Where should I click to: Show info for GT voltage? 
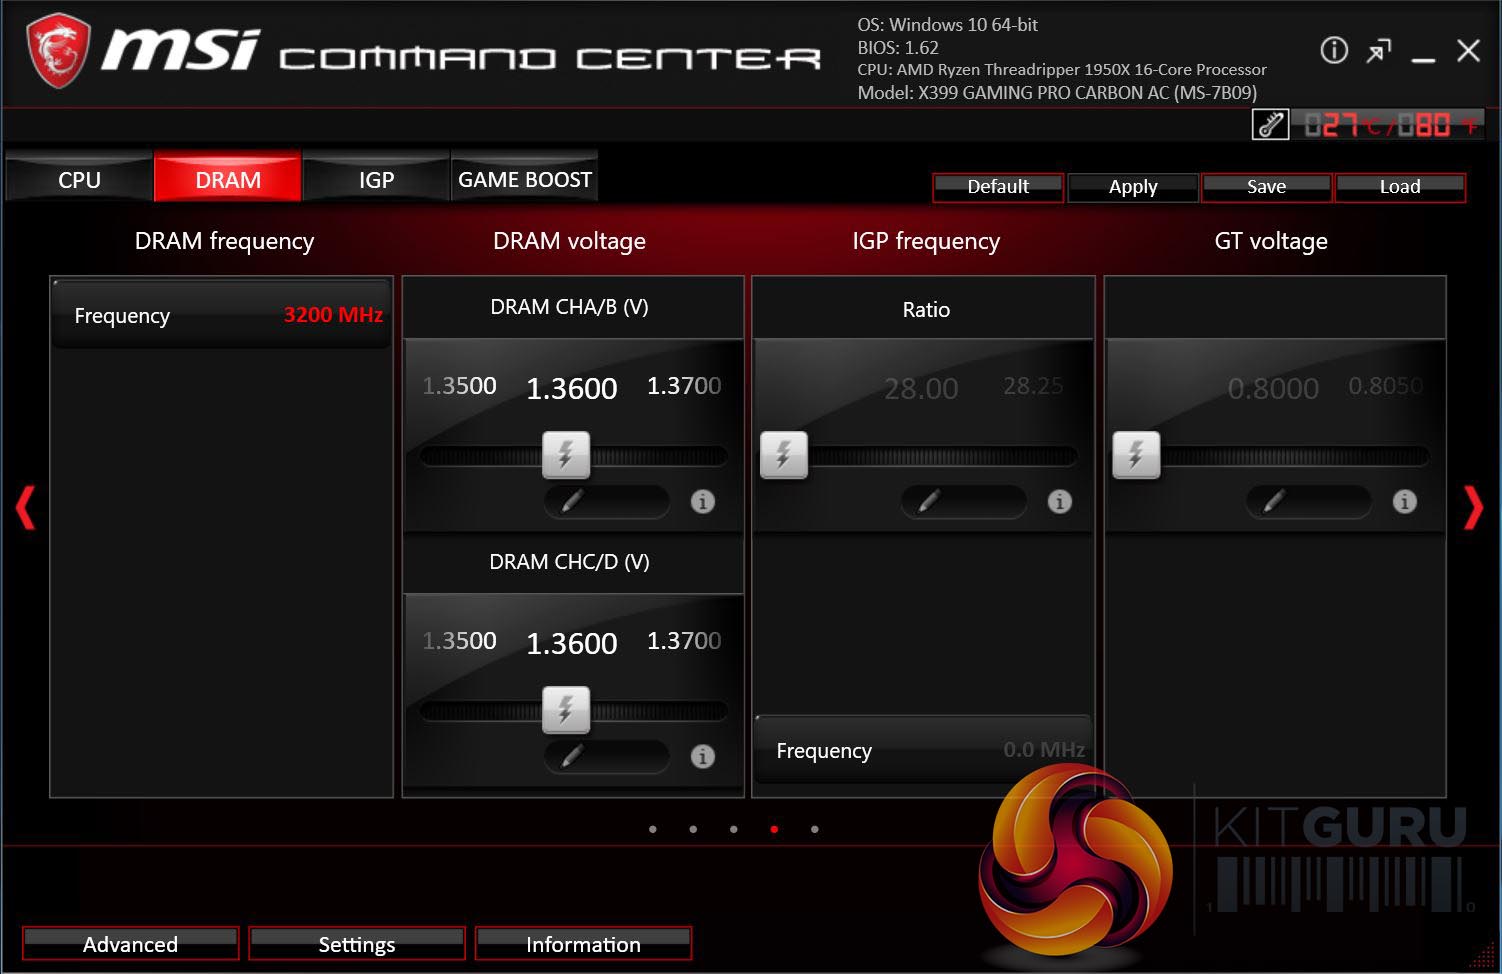[x=1405, y=502]
